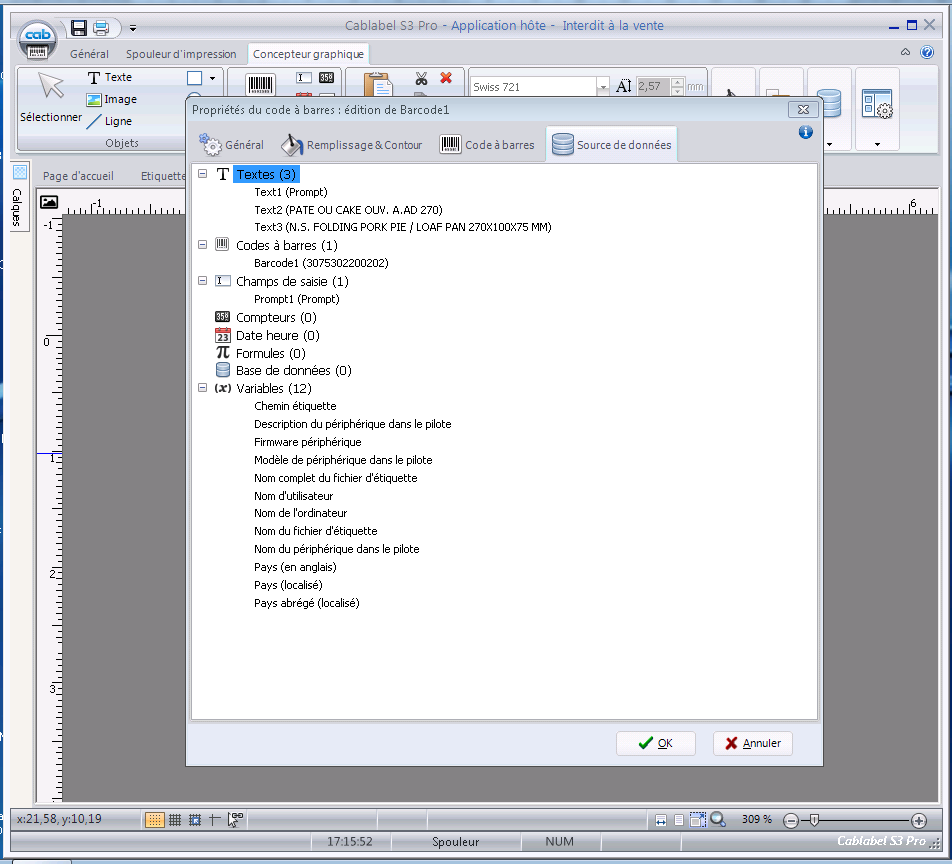Collapse the Codes à barres tree node

click(203, 245)
